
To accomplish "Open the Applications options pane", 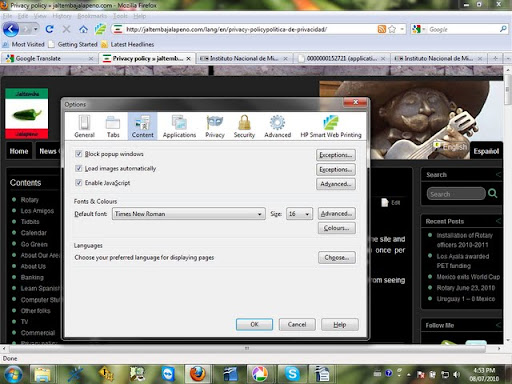I will 179,126.
